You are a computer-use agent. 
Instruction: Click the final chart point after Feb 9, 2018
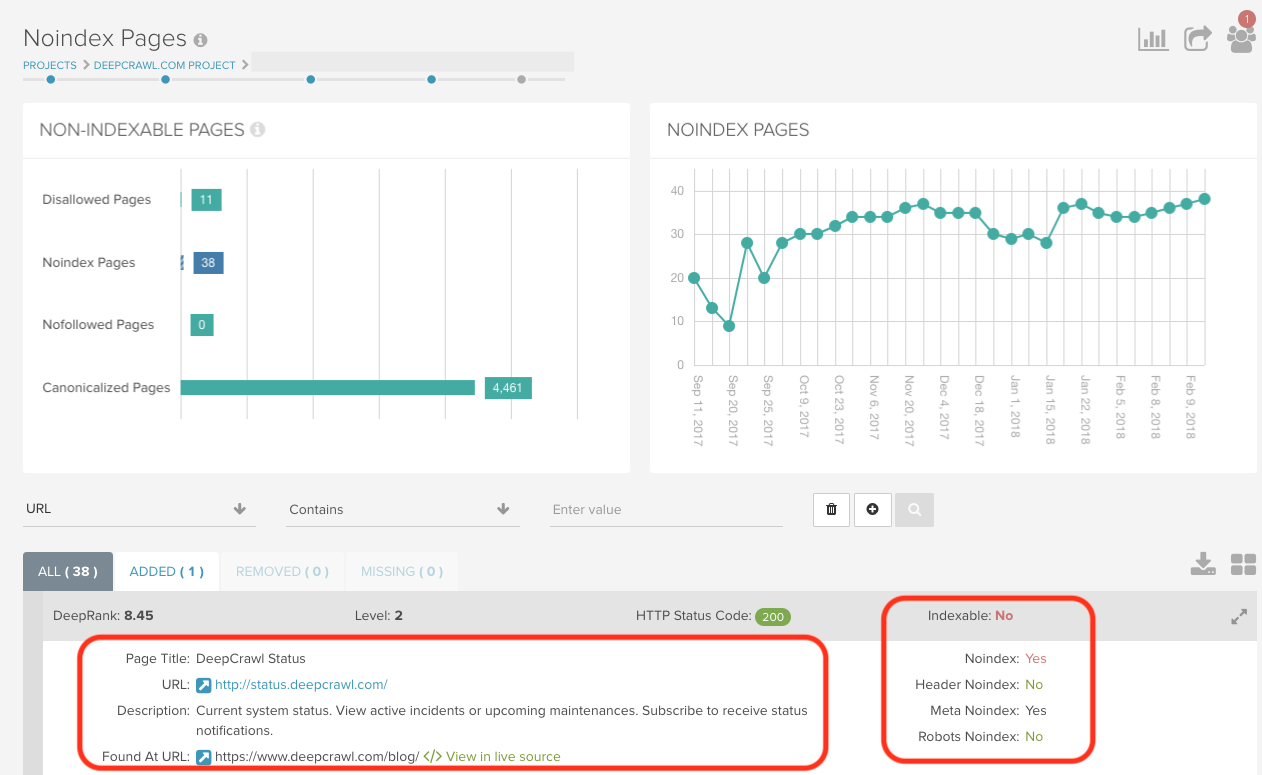pos(1205,199)
